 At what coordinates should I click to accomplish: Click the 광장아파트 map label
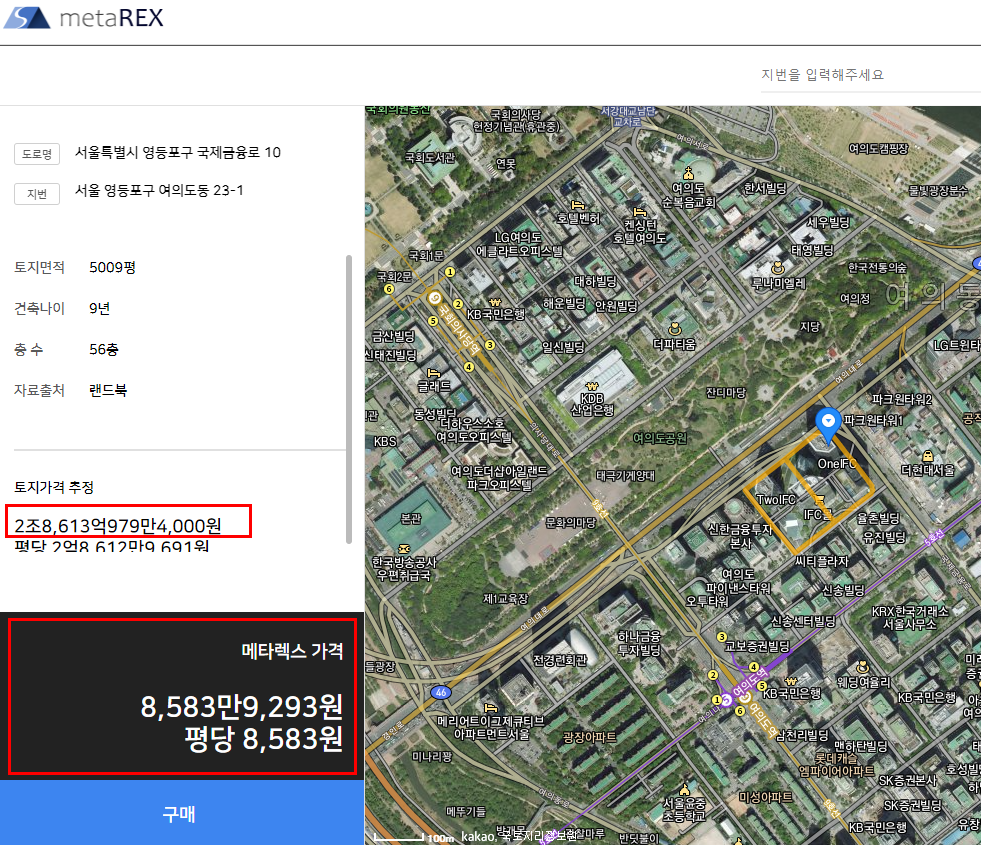[x=589, y=737]
